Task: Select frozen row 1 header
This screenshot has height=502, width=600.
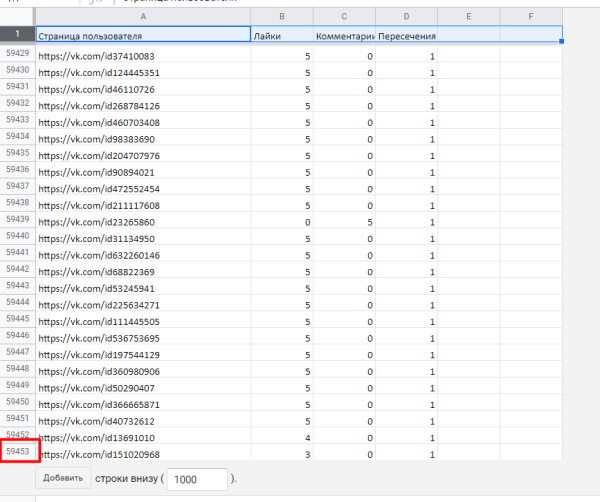Action: point(18,34)
